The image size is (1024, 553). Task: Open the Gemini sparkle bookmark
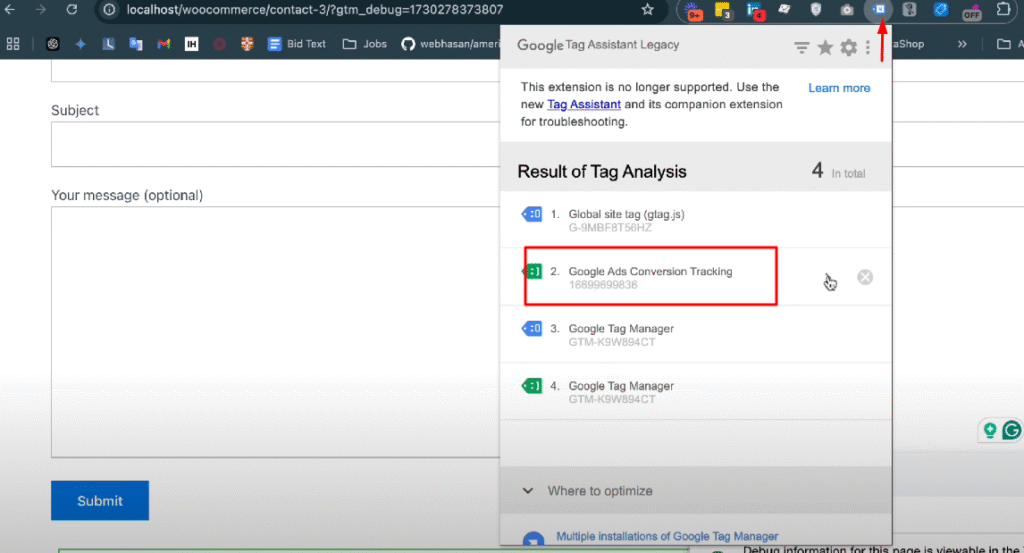coord(80,44)
